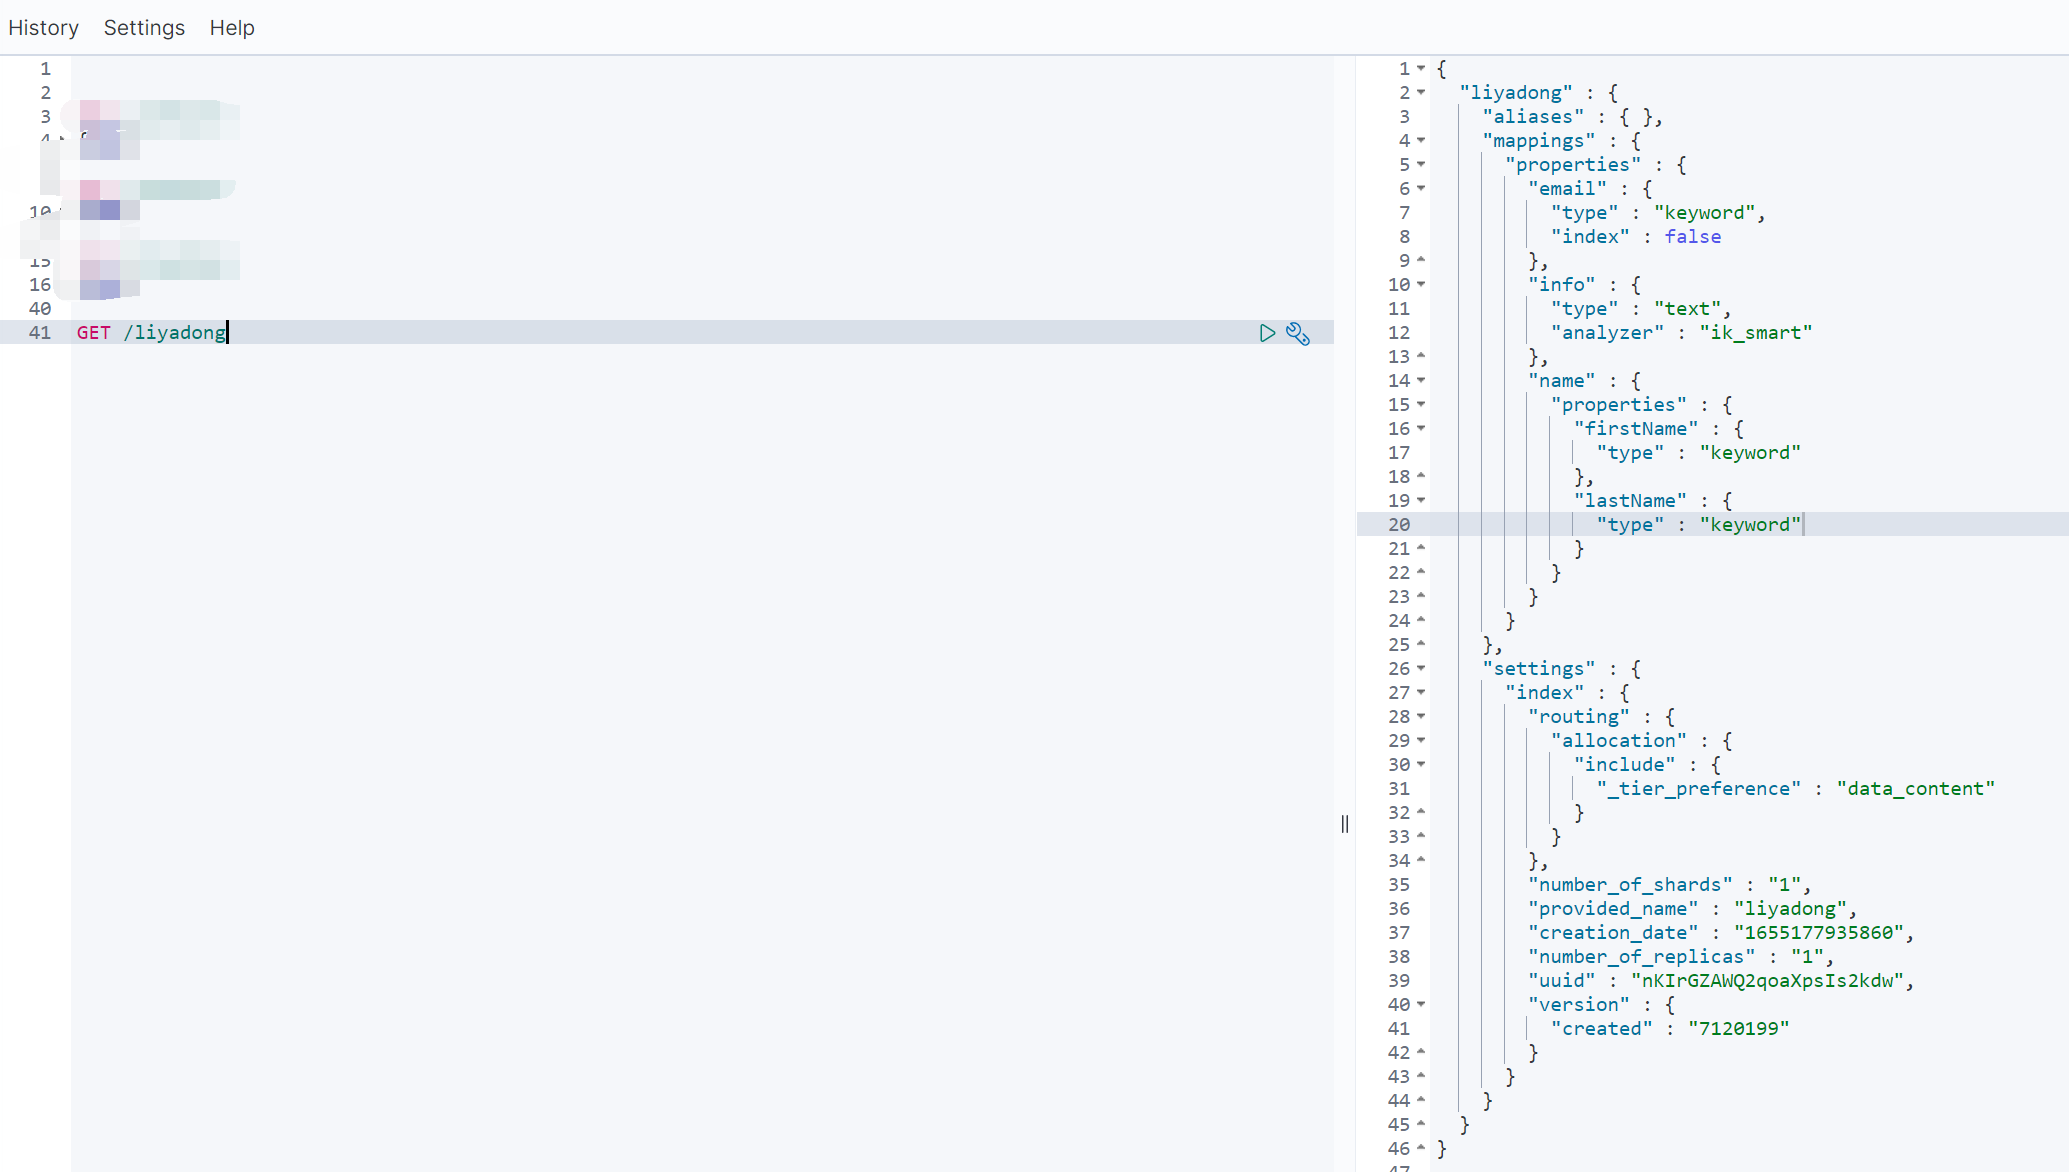Select line number 41 in request editor
Screen dimensions: 2069x1172
click(40, 333)
